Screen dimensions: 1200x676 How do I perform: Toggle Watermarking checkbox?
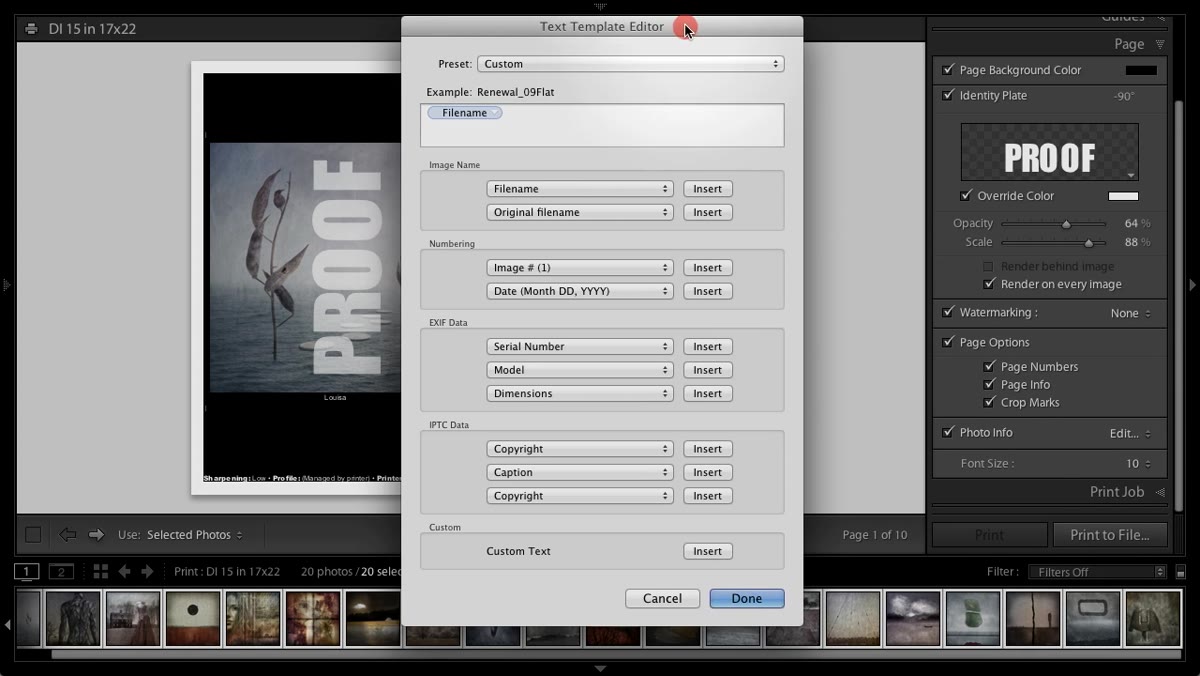[948, 312]
